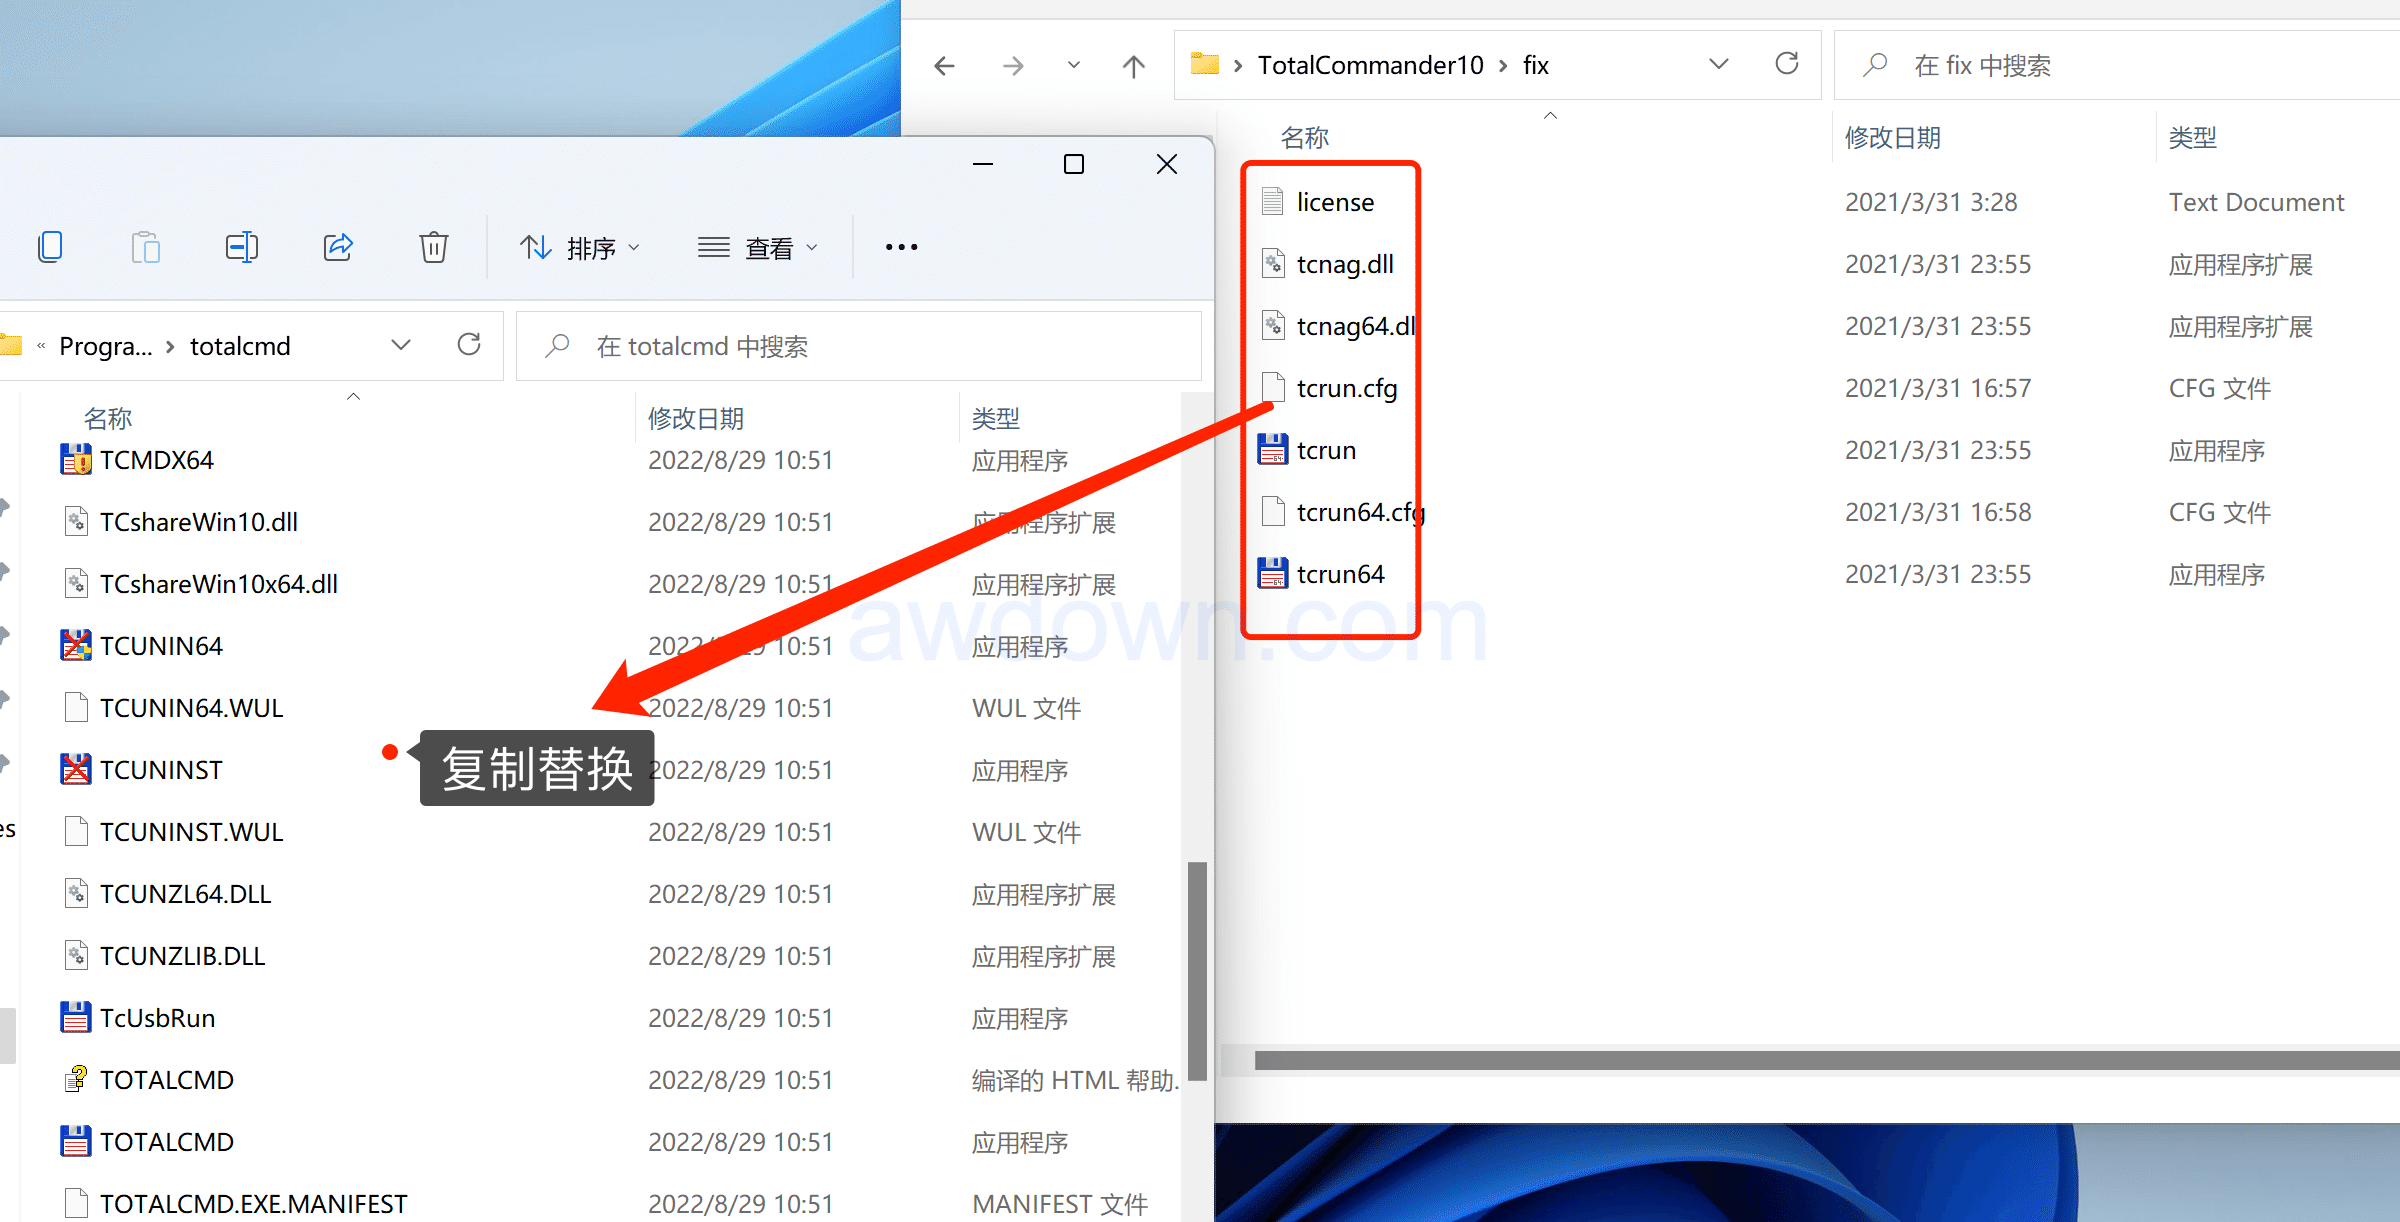Viewport: 2400px width, 1222px height.
Task: Open the three-dots more options menu
Action: [x=901, y=247]
